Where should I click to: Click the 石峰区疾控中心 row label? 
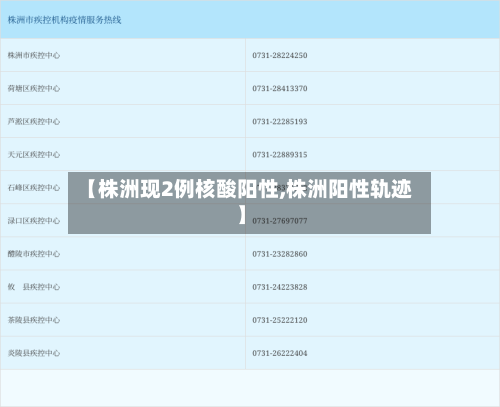pos(34,188)
